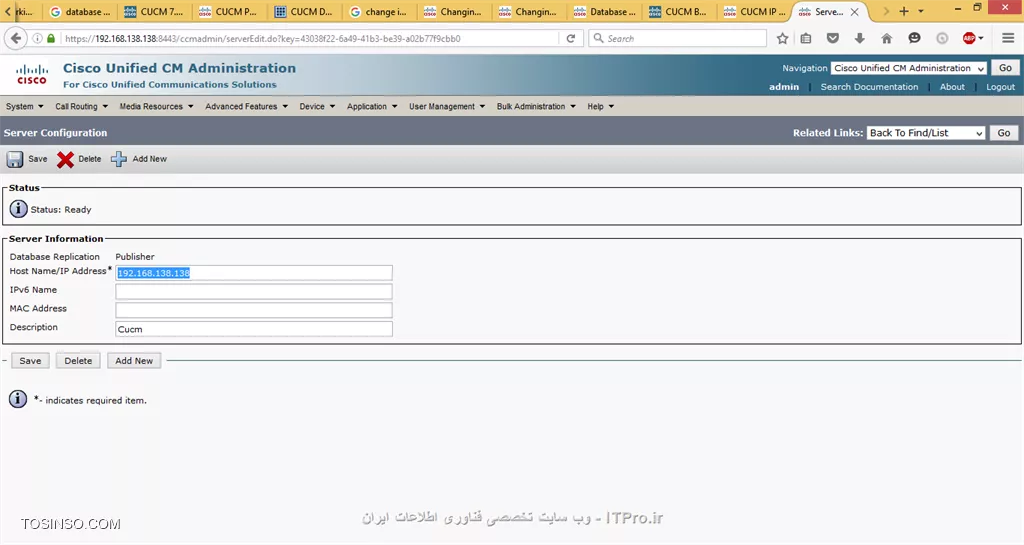This screenshot has width=1024, height=545.
Task: Reload the page with the refresh icon
Action: click(571, 39)
